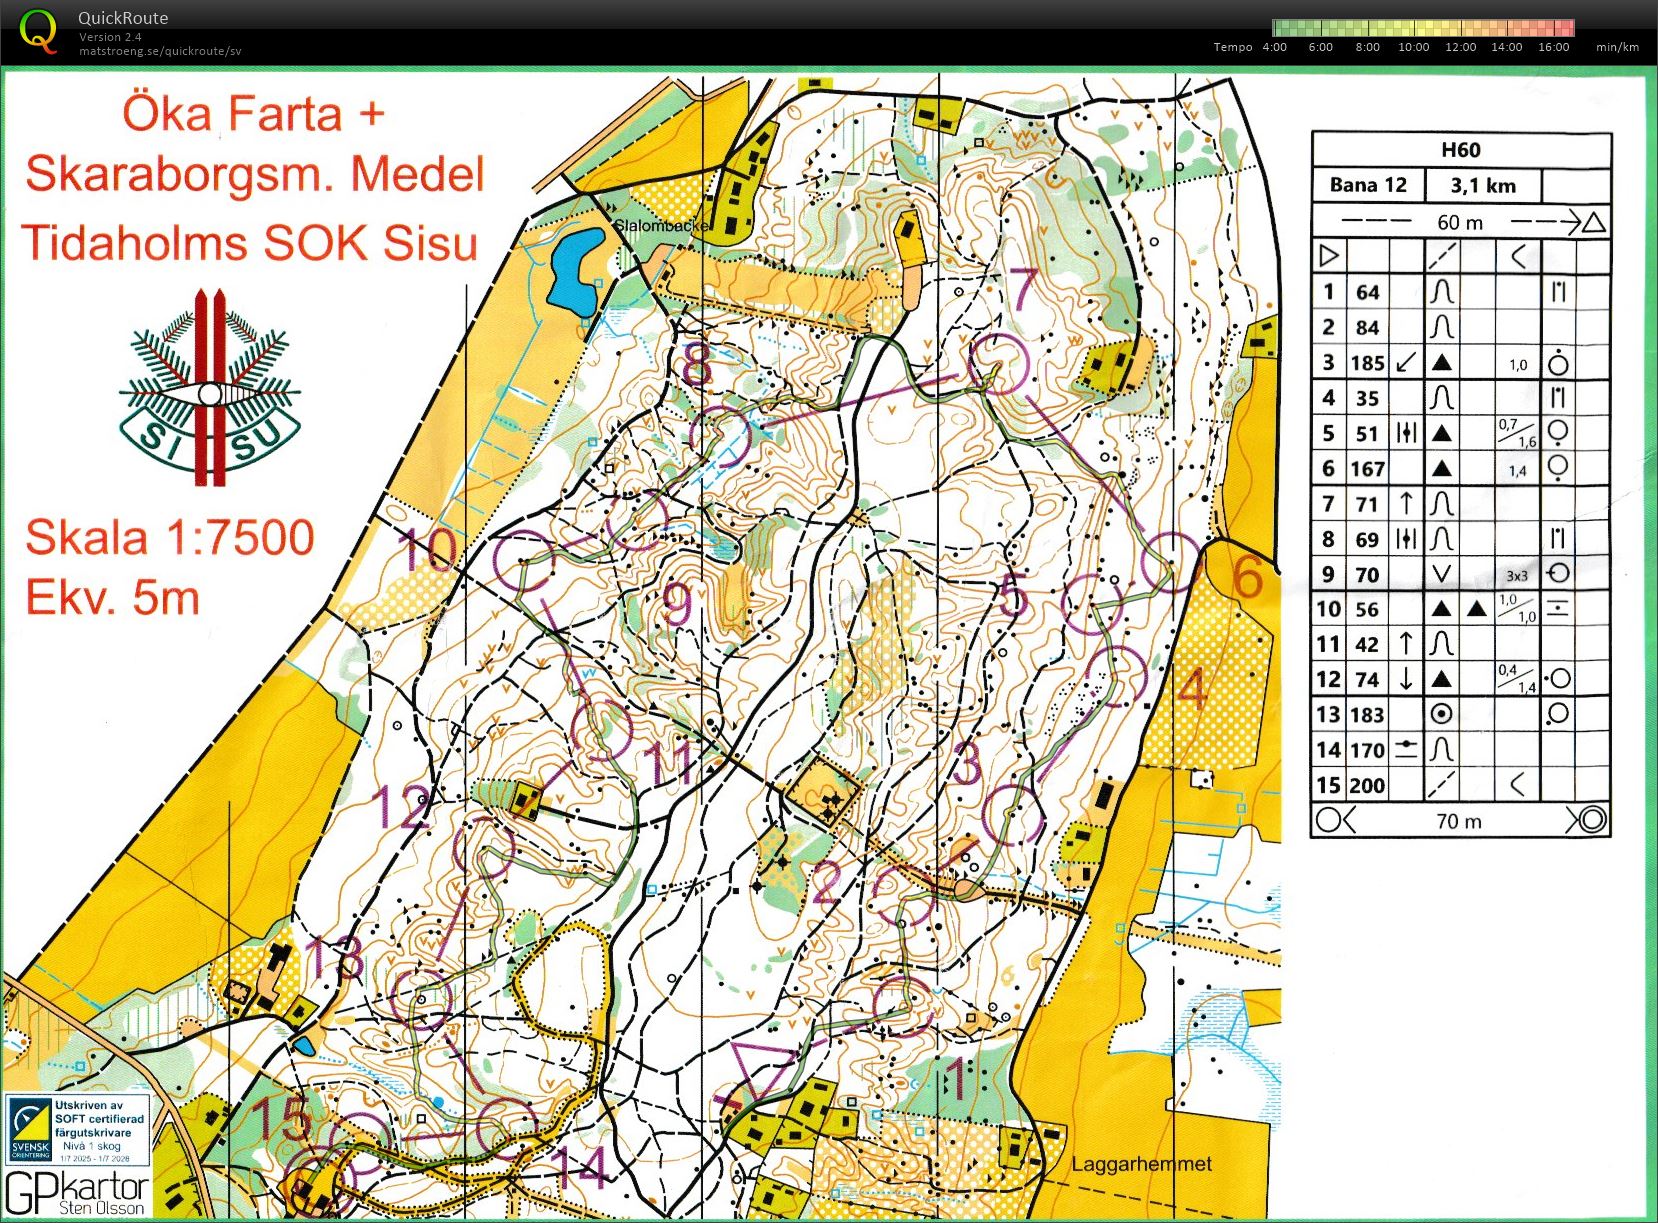Click the upward arrow symbol in control 7 row
The height and width of the screenshot is (1223, 1658).
pyautogui.click(x=1405, y=503)
